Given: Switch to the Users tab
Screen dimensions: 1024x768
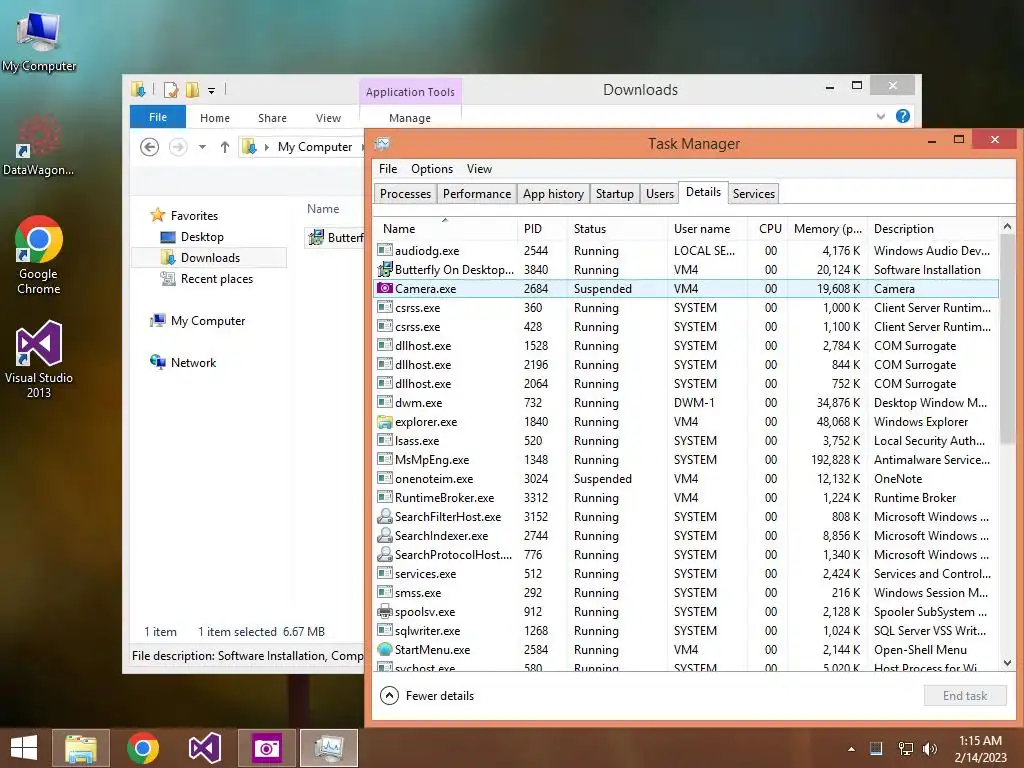Looking at the screenshot, I should pyautogui.click(x=660, y=194).
